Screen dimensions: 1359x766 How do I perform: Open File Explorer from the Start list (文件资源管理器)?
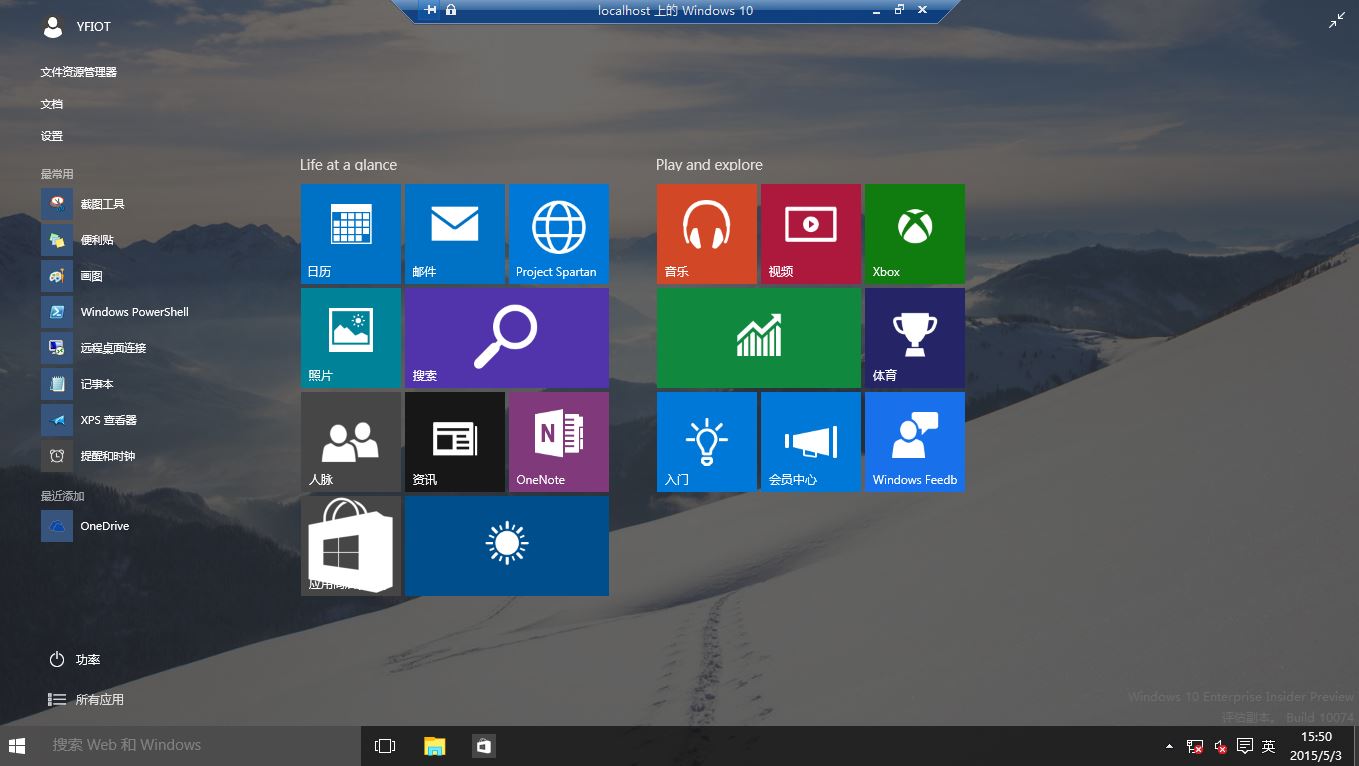coord(78,72)
